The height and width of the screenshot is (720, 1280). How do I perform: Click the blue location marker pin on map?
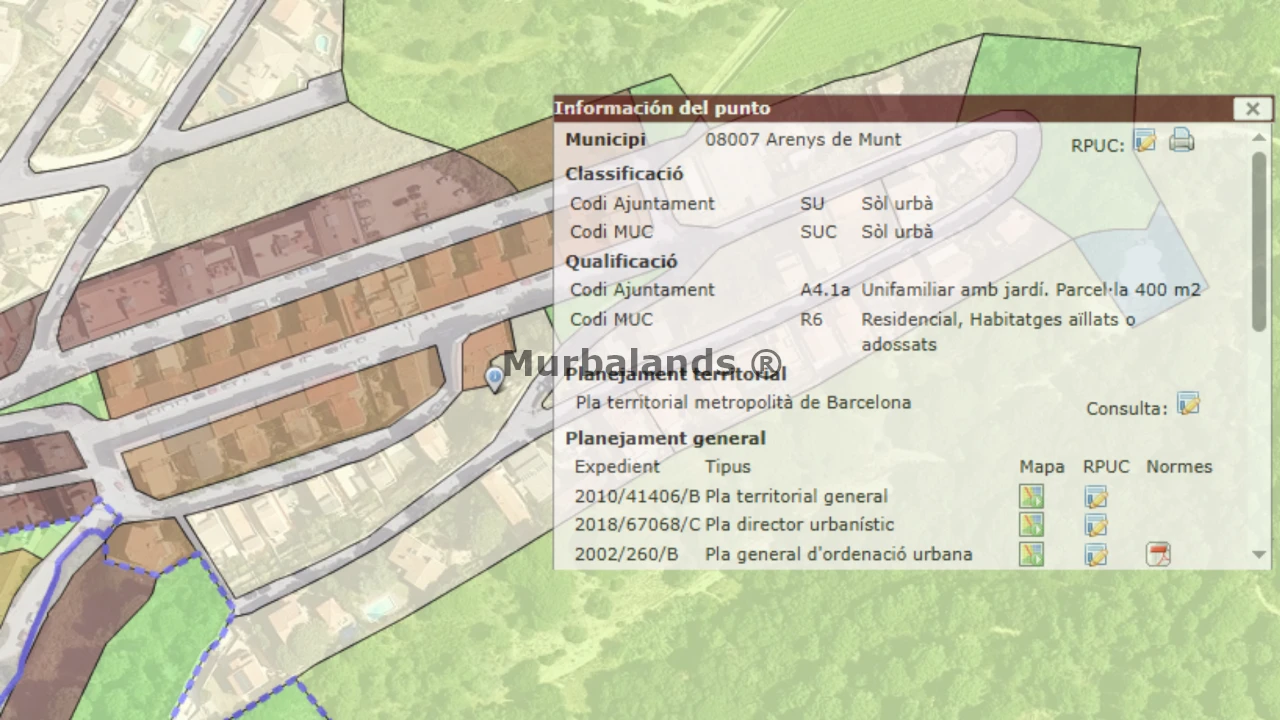click(494, 377)
